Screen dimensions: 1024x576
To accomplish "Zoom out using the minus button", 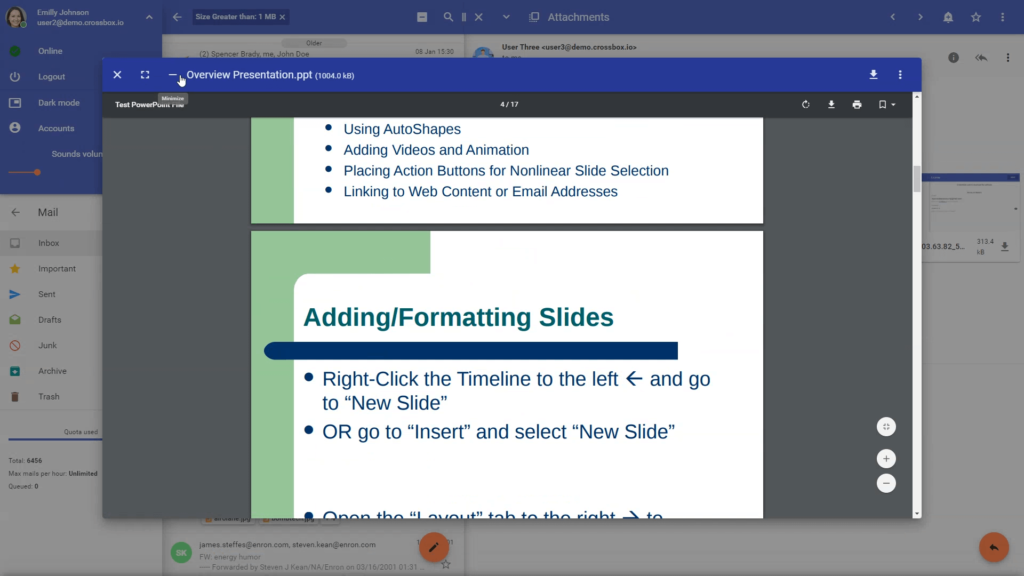I will pyautogui.click(x=886, y=483).
